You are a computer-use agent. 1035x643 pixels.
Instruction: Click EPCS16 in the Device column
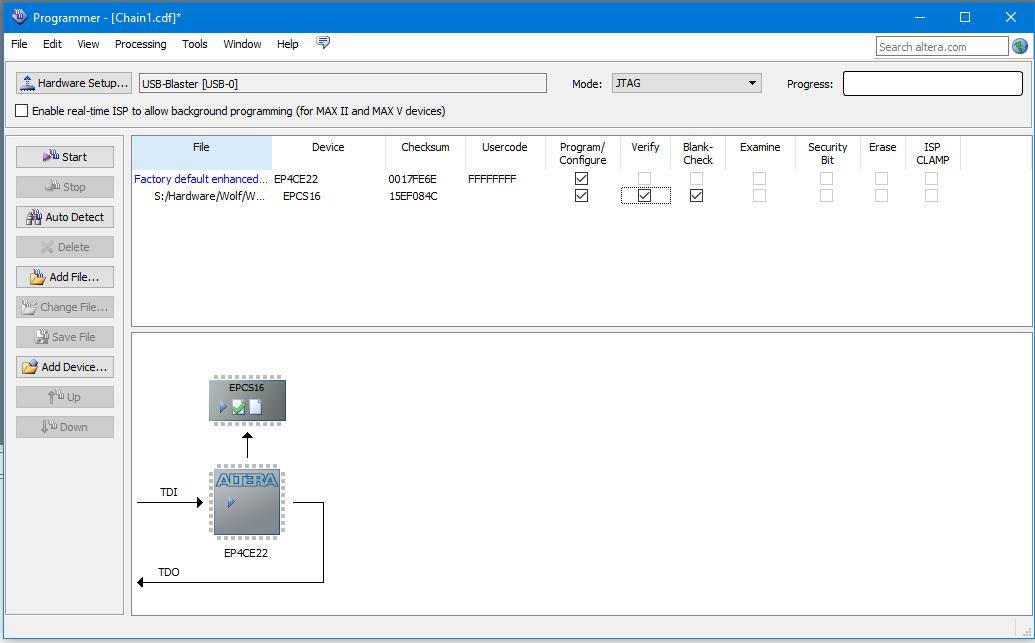coord(302,196)
